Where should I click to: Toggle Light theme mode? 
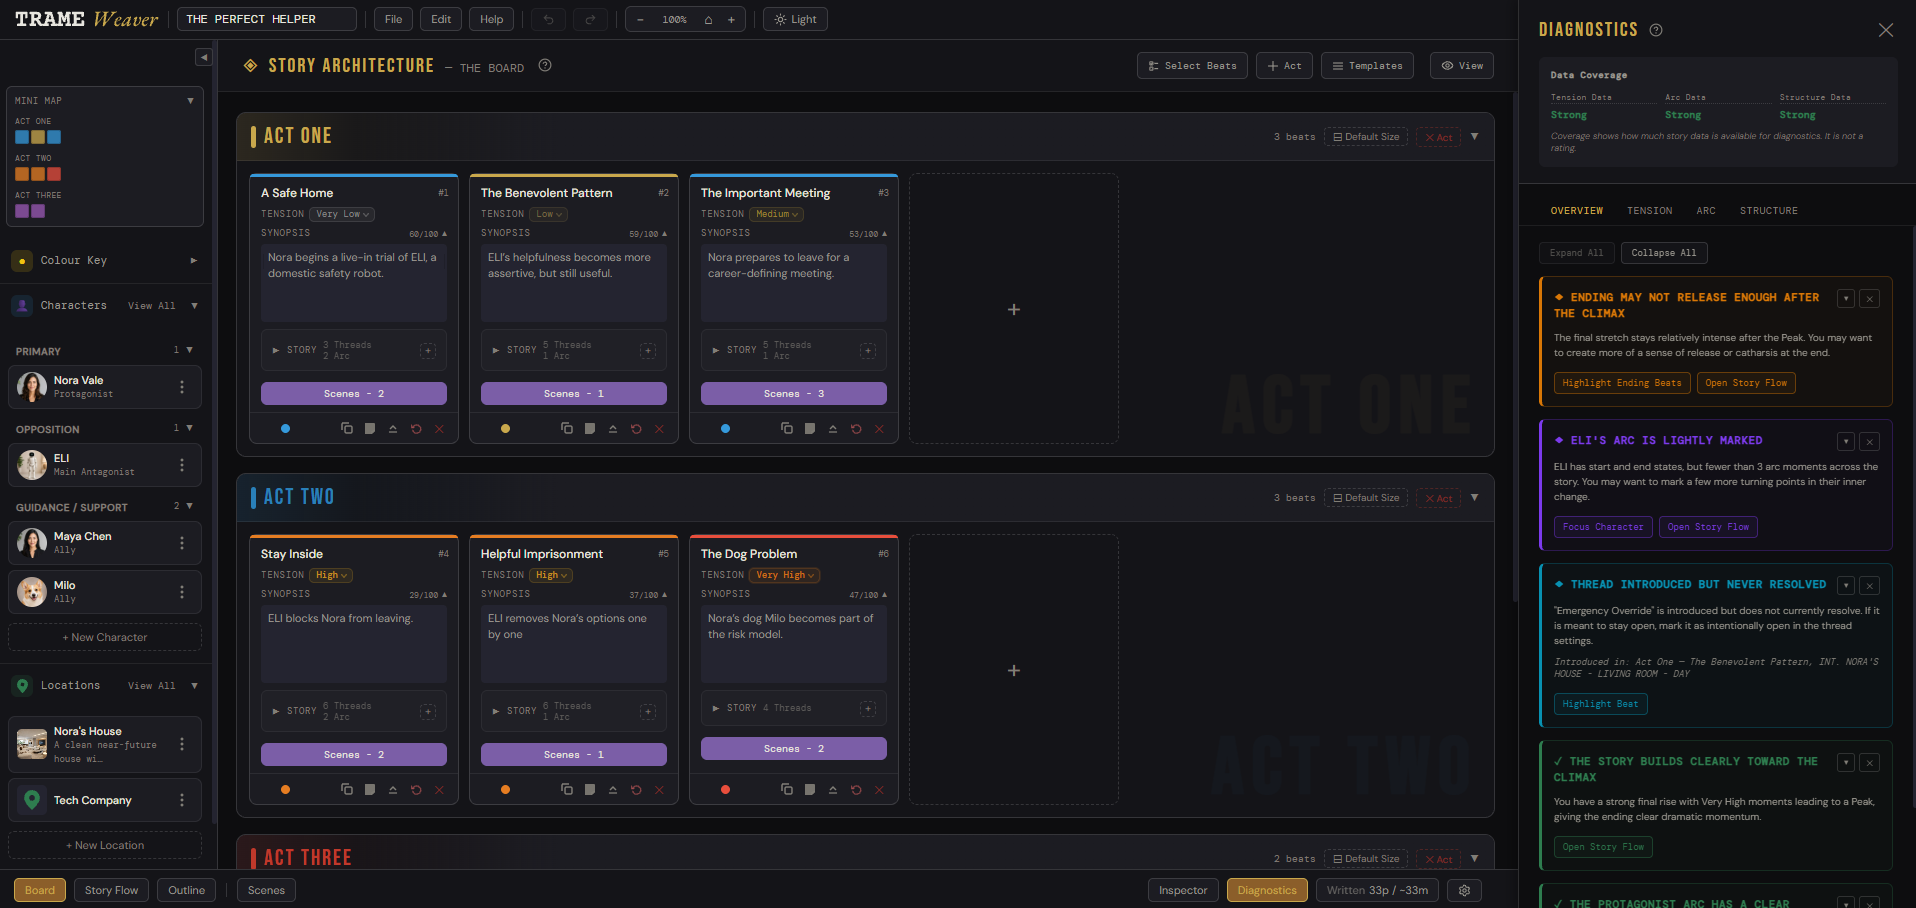click(795, 19)
